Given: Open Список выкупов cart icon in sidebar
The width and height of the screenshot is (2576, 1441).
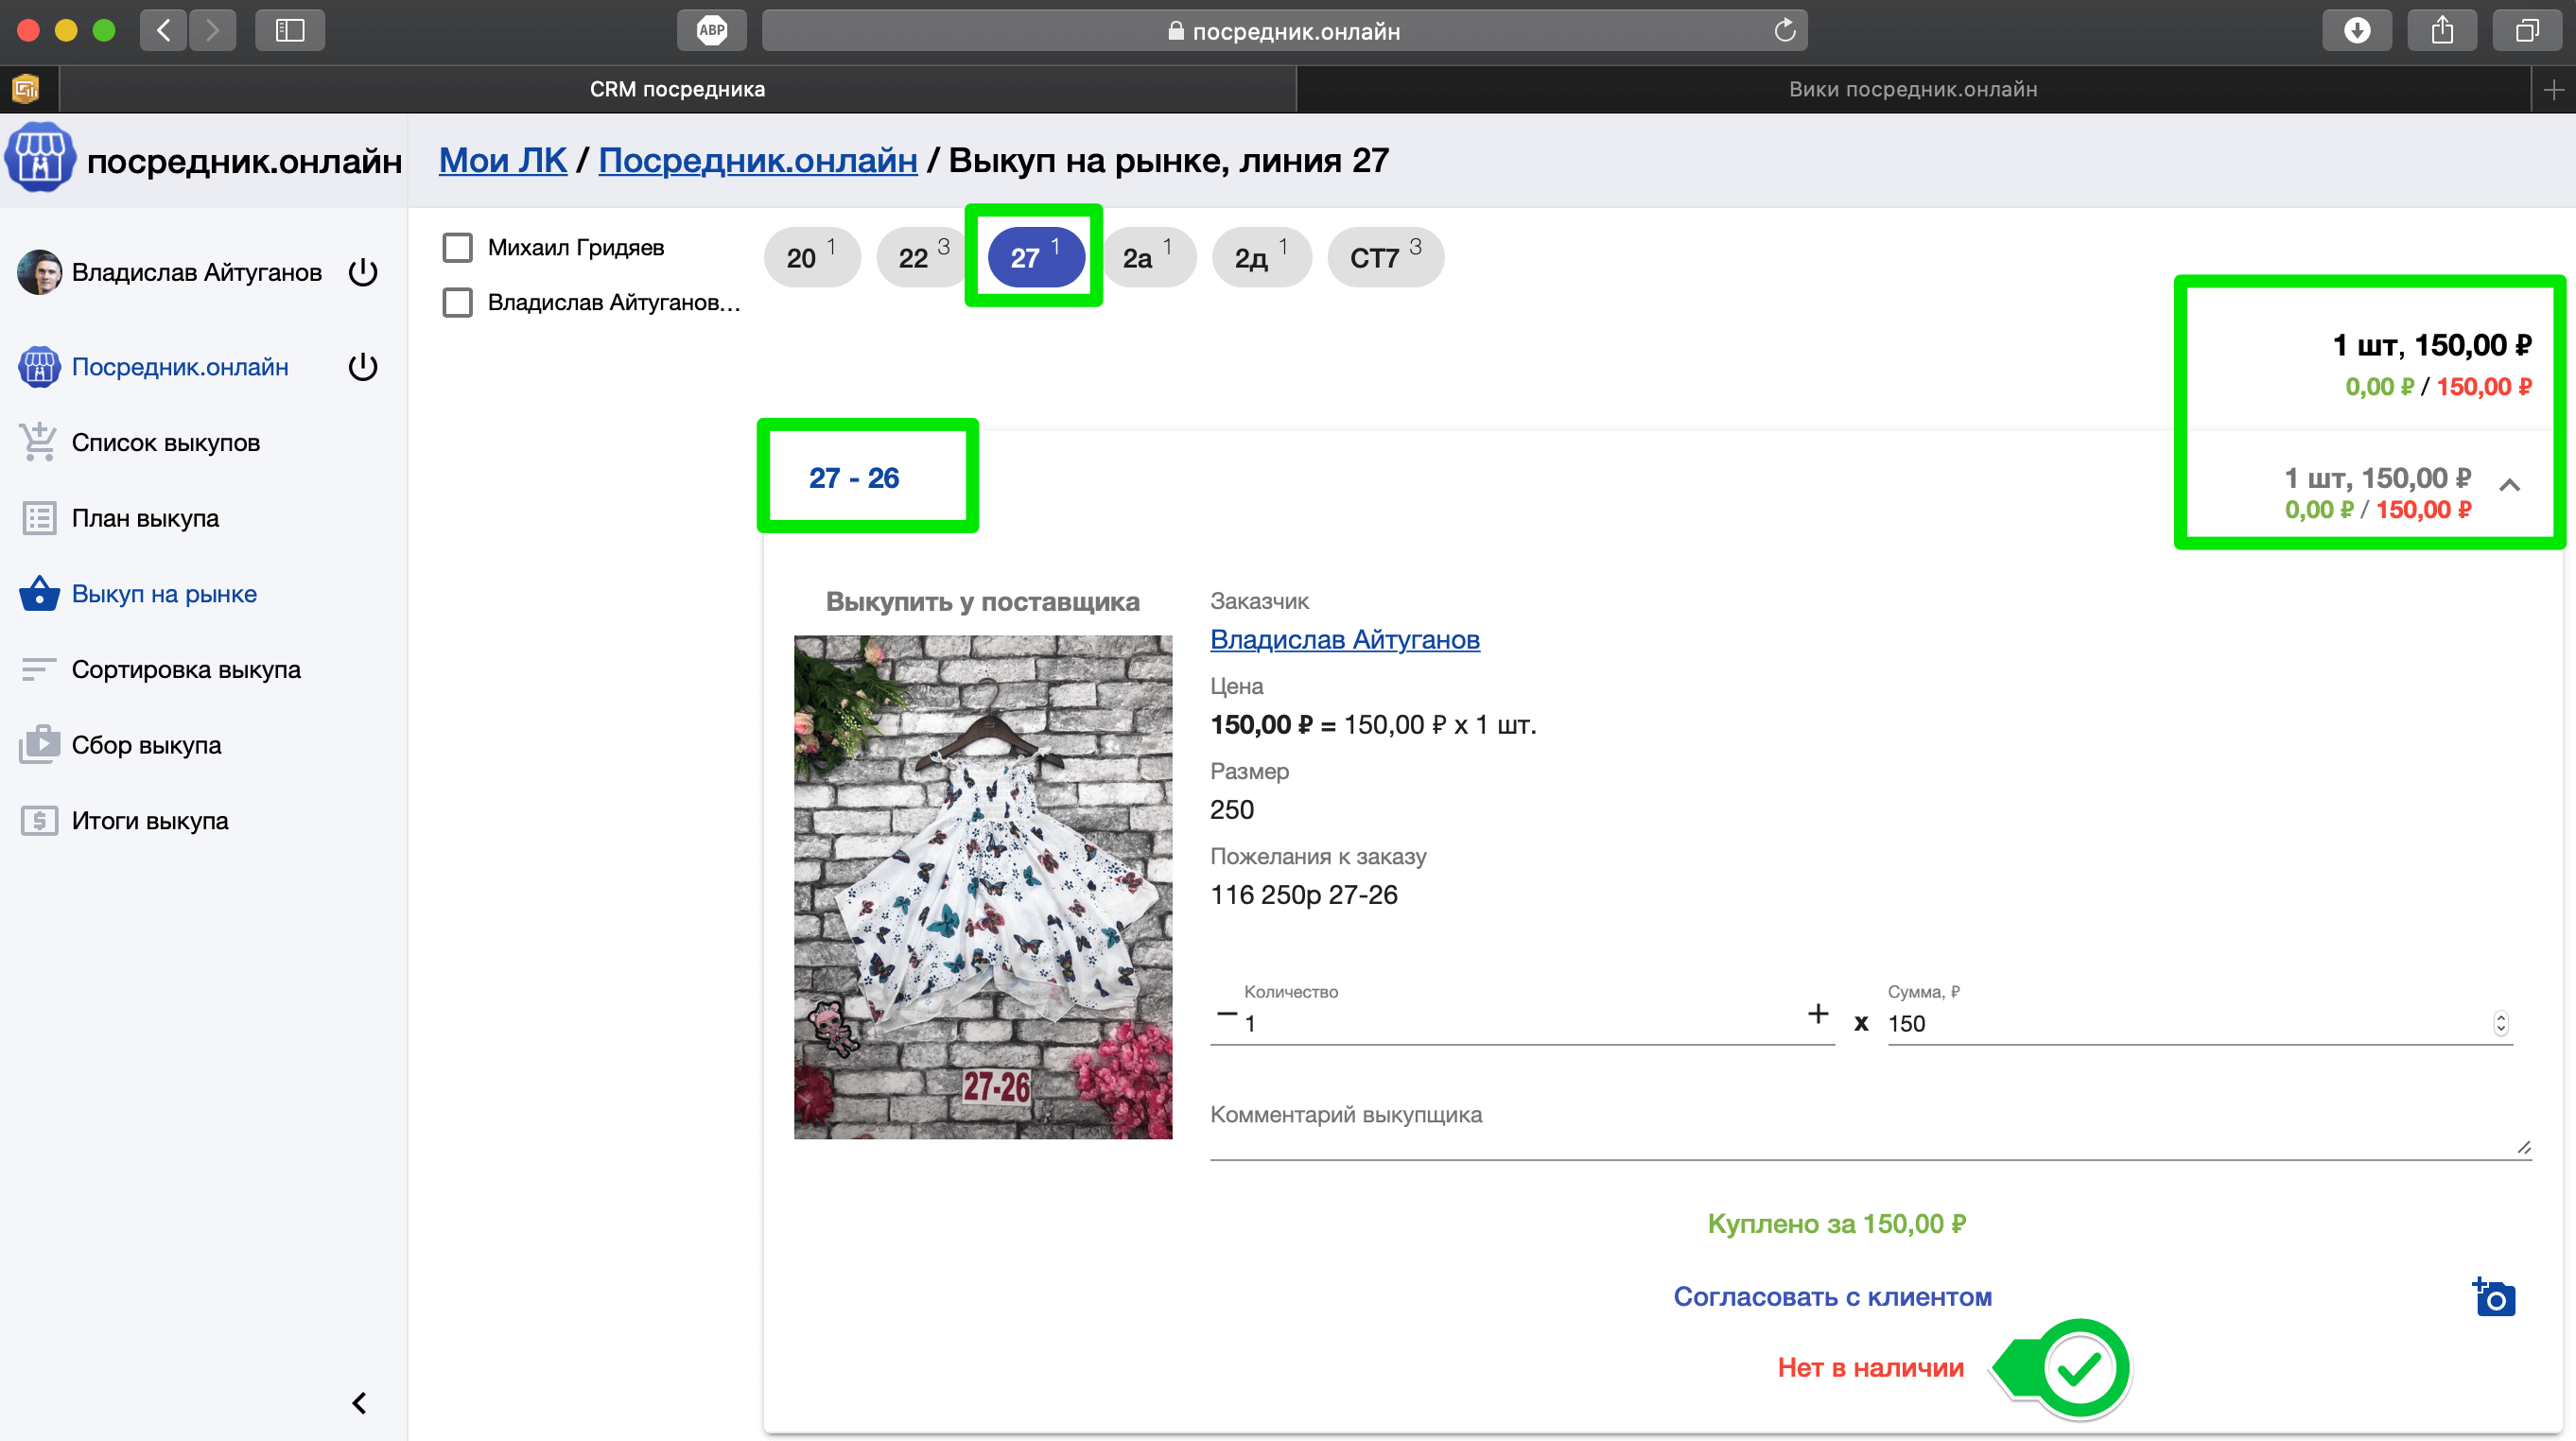Looking at the screenshot, I should coord(39,442).
